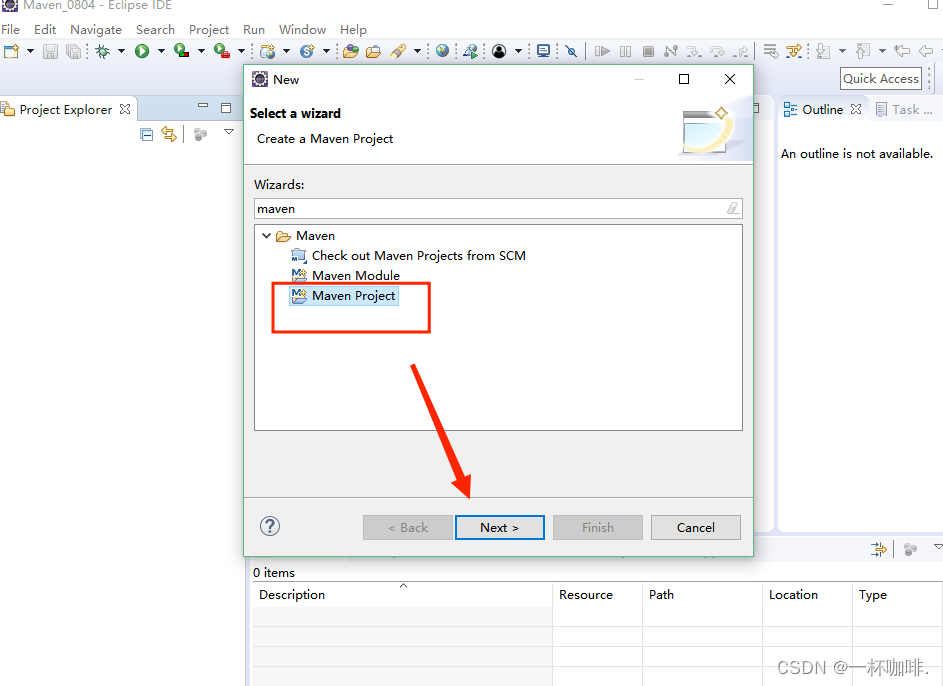
Task: Collapse the Maven folder node
Action: pyautogui.click(x=266, y=236)
